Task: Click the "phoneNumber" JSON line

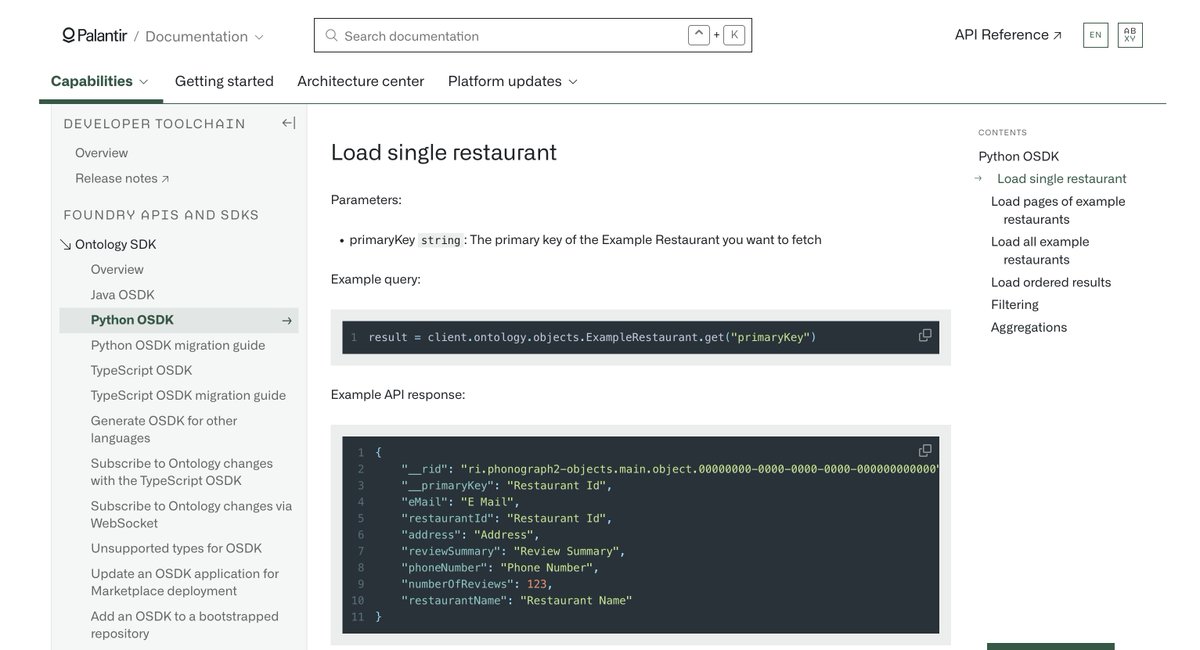Action: (x=500, y=567)
